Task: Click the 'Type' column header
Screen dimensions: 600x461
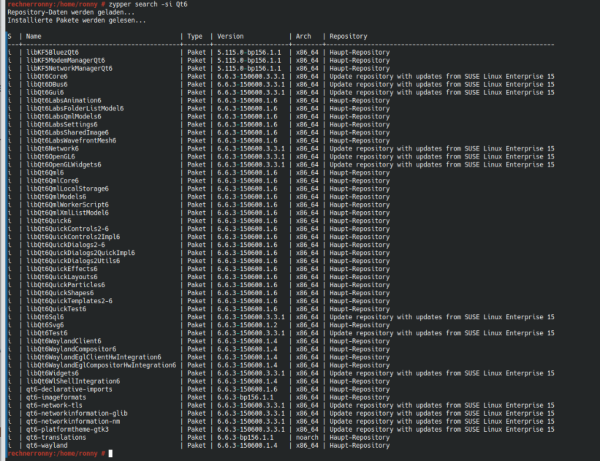Action: (x=195, y=36)
